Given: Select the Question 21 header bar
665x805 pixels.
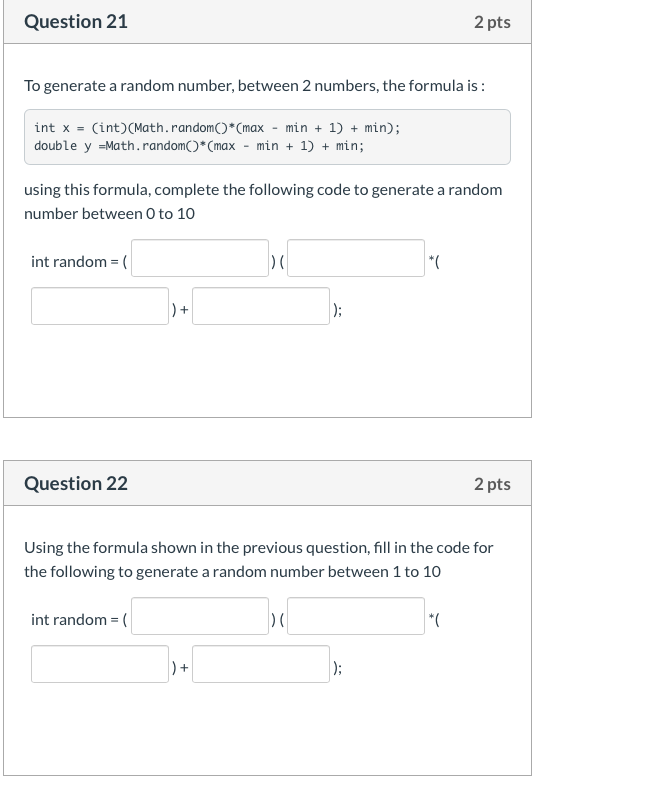Looking at the screenshot, I should pos(265,22).
